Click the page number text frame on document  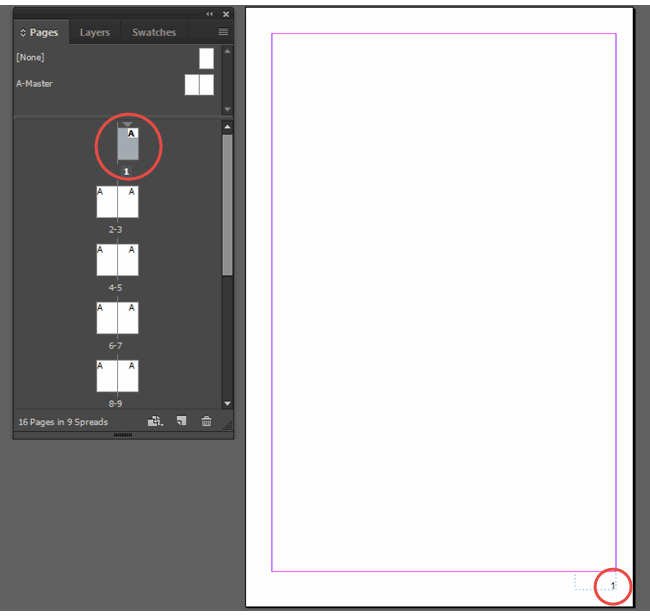click(595, 582)
